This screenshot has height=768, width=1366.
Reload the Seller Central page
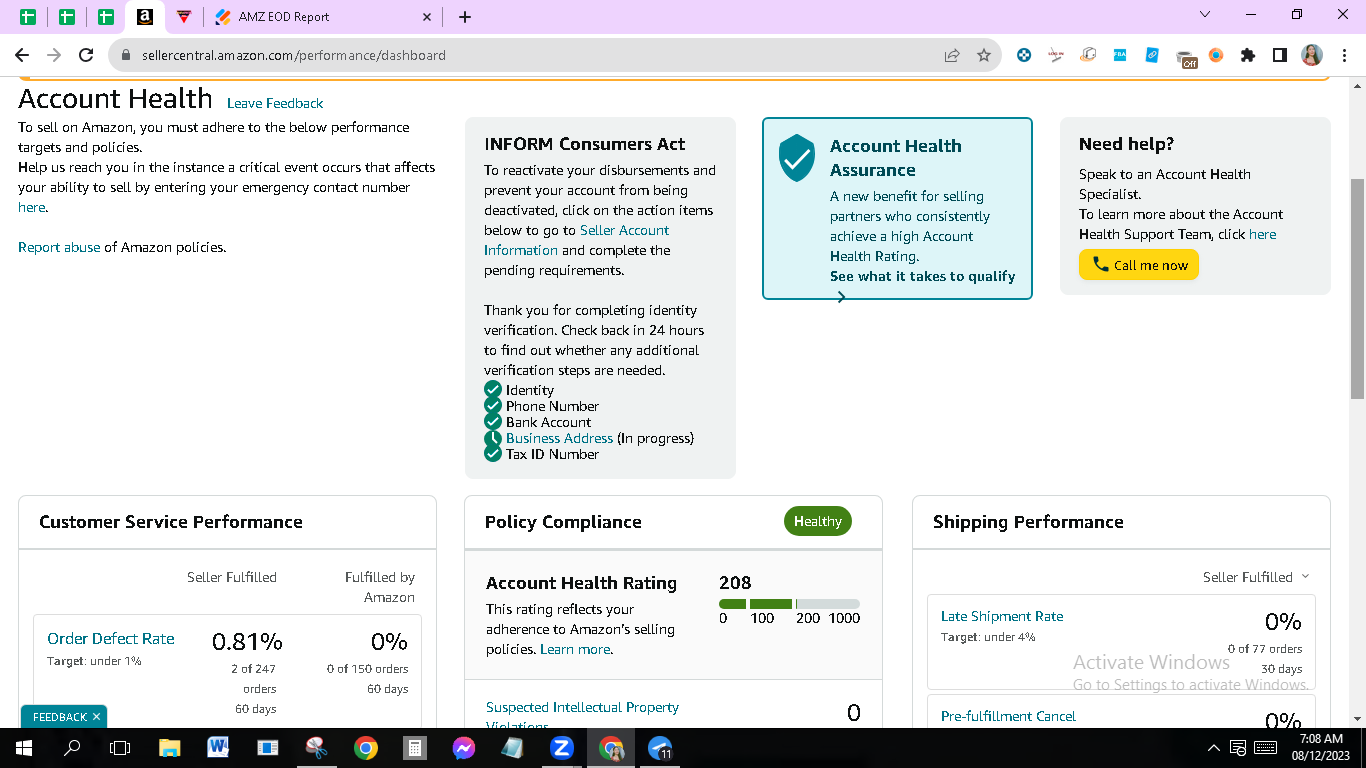tap(86, 56)
